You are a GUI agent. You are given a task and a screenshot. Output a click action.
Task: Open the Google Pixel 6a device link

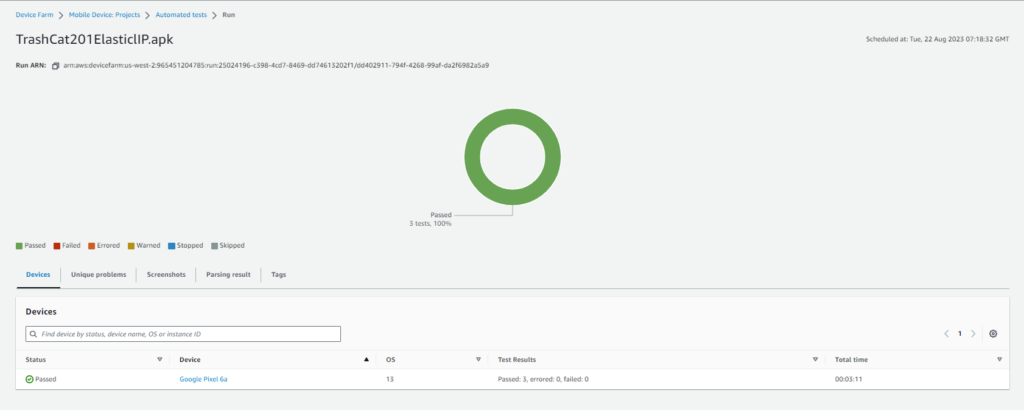(203, 379)
